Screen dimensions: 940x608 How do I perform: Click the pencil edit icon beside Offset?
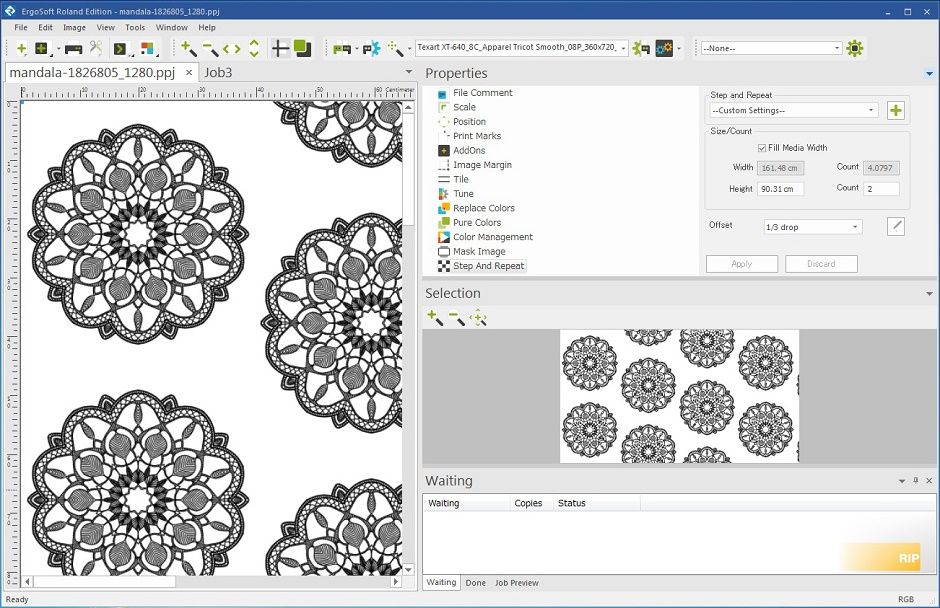click(x=896, y=227)
